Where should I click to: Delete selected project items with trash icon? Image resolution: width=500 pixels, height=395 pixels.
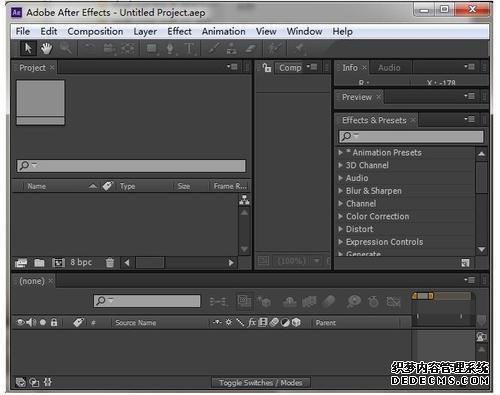(110, 263)
